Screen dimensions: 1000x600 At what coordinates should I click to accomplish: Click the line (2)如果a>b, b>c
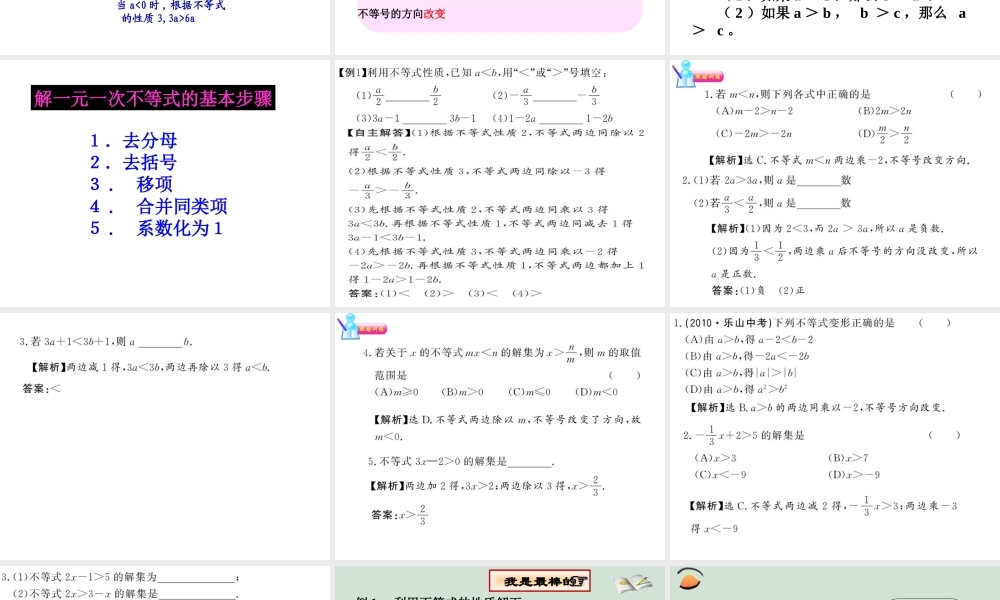[x=845, y=13]
